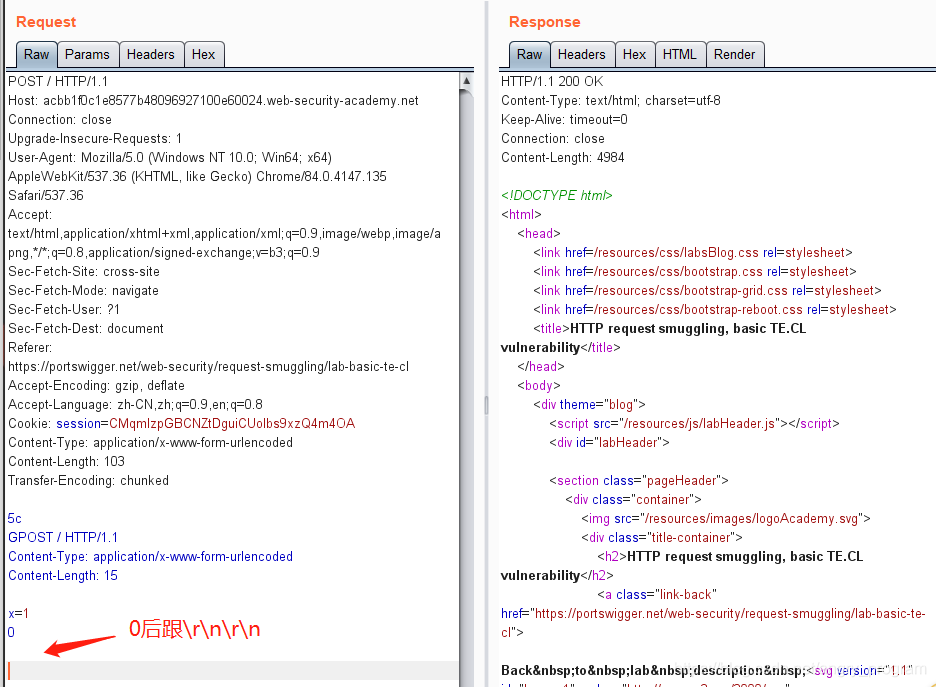This screenshot has height=687, width=936.
Task: Click the section class pageHeader line
Action: pos(639,480)
